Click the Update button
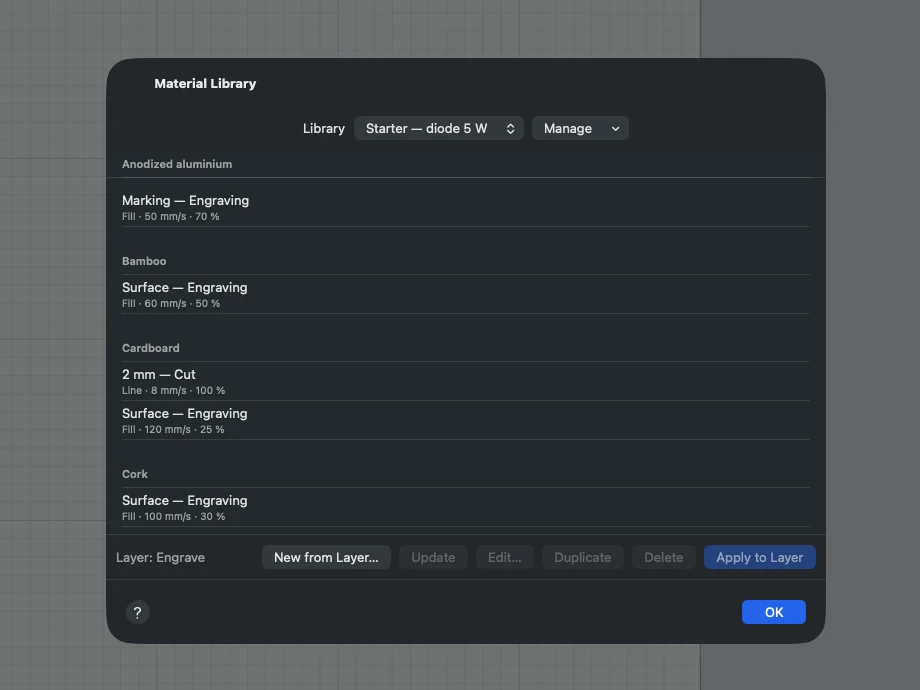Screen dimensions: 920x690 click(433, 557)
